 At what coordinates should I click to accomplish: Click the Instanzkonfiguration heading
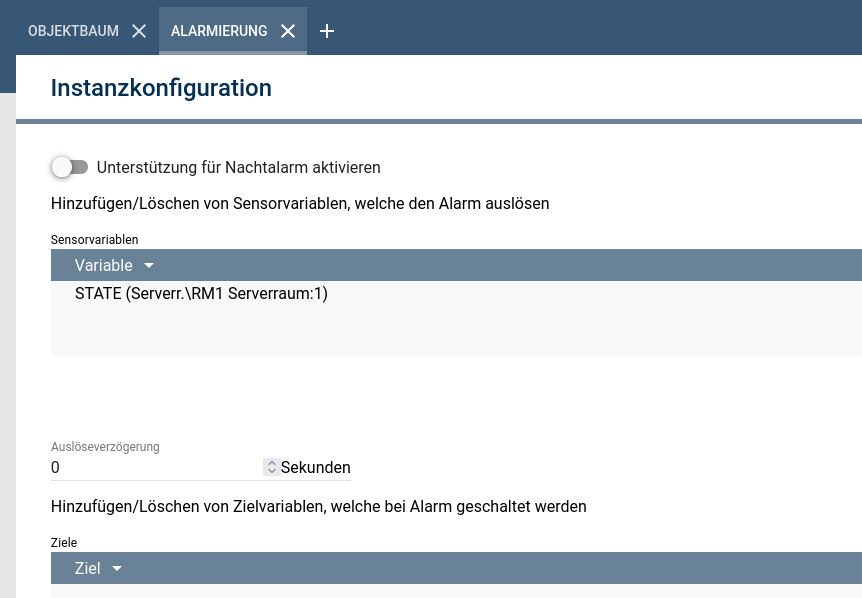pyautogui.click(x=161, y=88)
